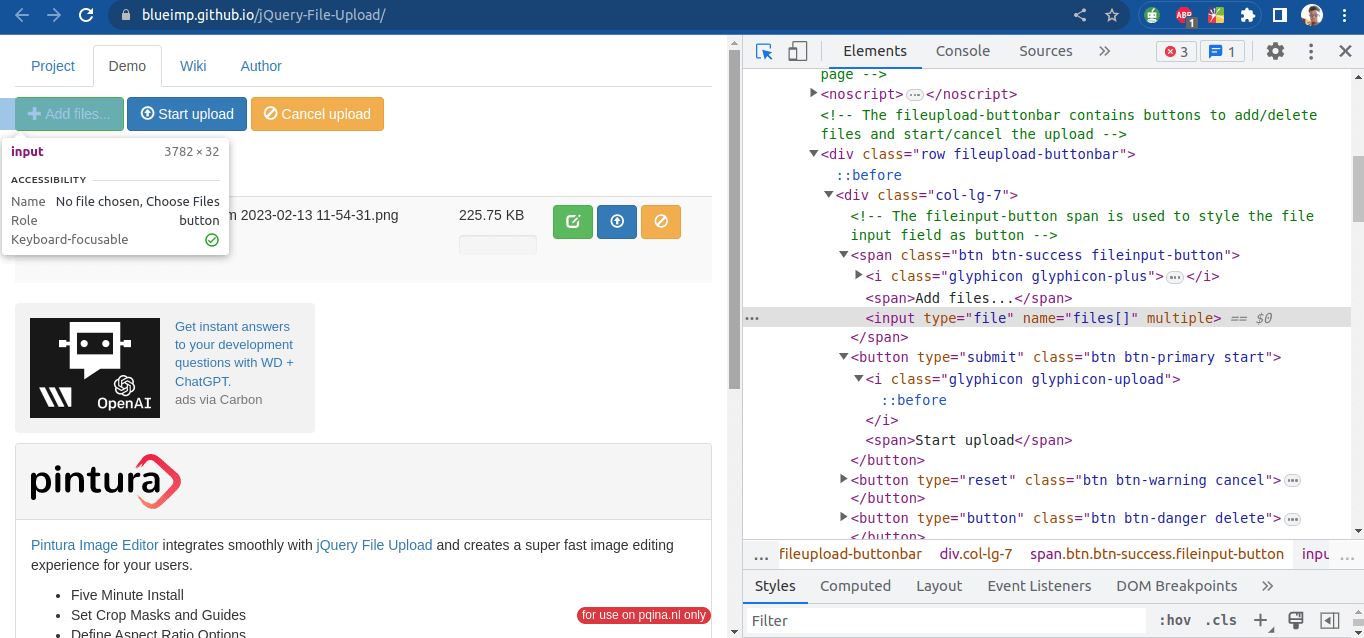Click the upload progress bar of file
The height and width of the screenshot is (638, 1364).
(498, 244)
